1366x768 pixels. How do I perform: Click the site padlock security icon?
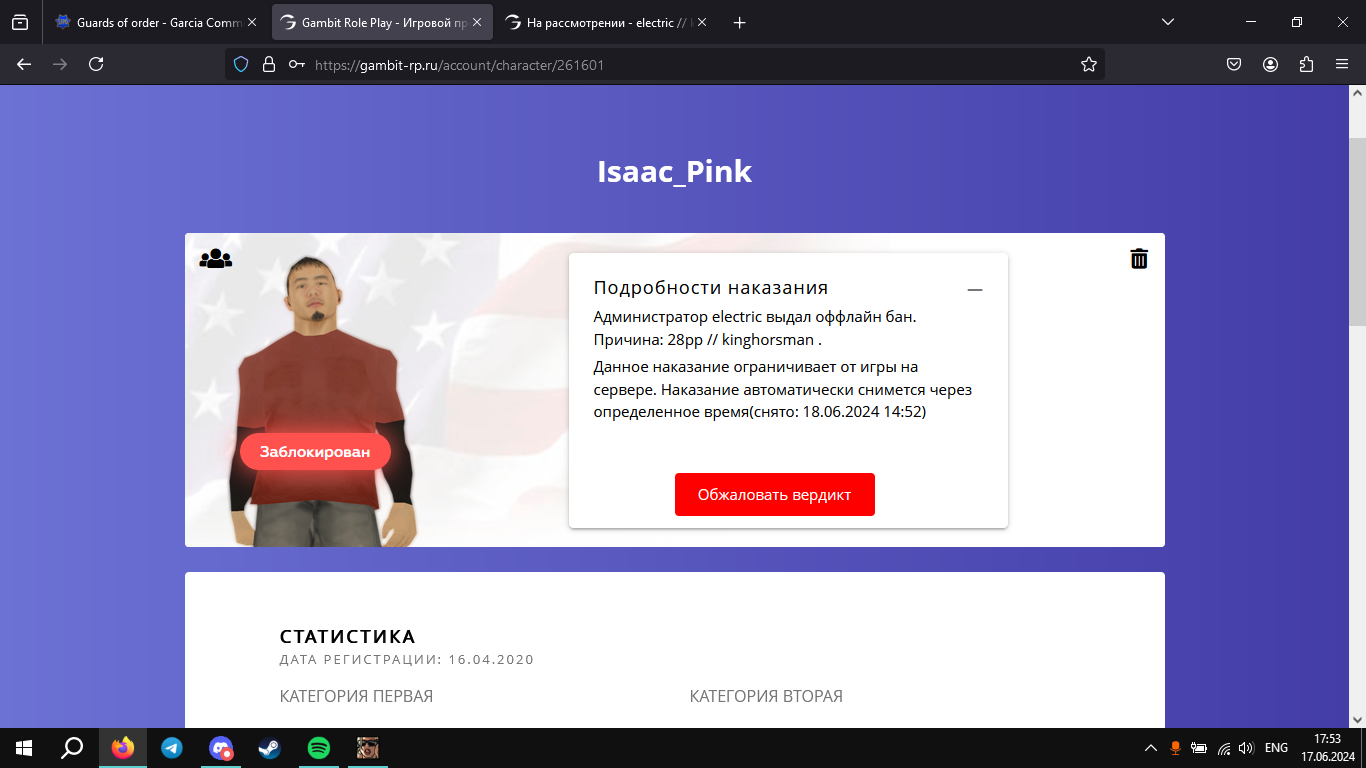point(268,64)
